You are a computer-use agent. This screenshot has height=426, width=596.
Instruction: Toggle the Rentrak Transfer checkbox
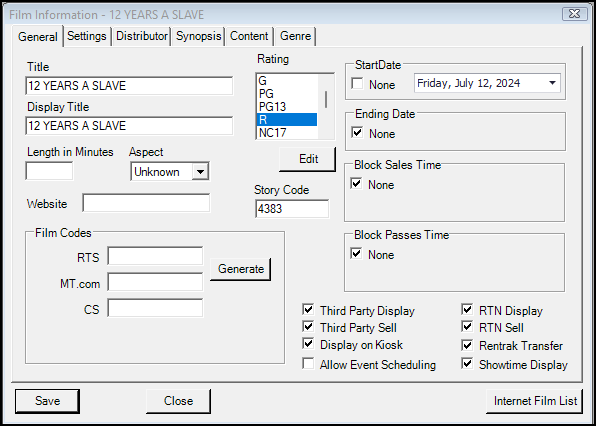pos(467,345)
